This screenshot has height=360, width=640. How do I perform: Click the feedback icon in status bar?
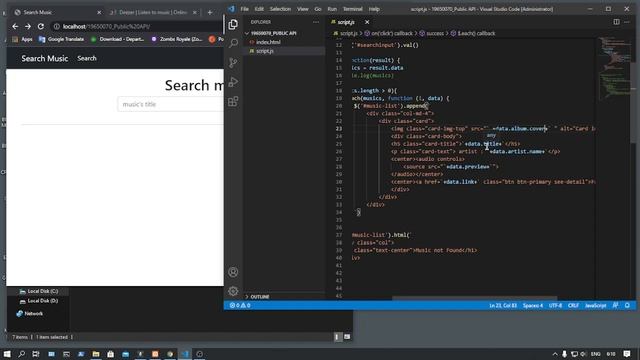615,305
